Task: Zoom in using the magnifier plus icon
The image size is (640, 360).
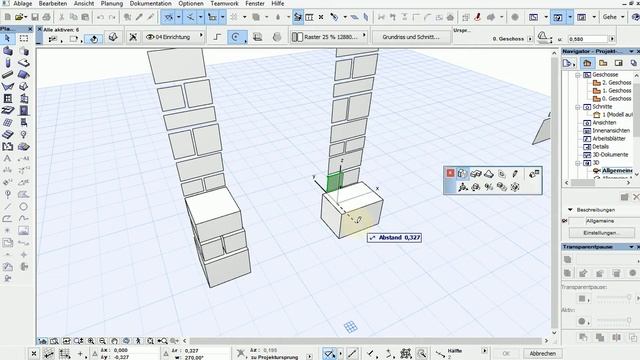Action: coord(91,341)
